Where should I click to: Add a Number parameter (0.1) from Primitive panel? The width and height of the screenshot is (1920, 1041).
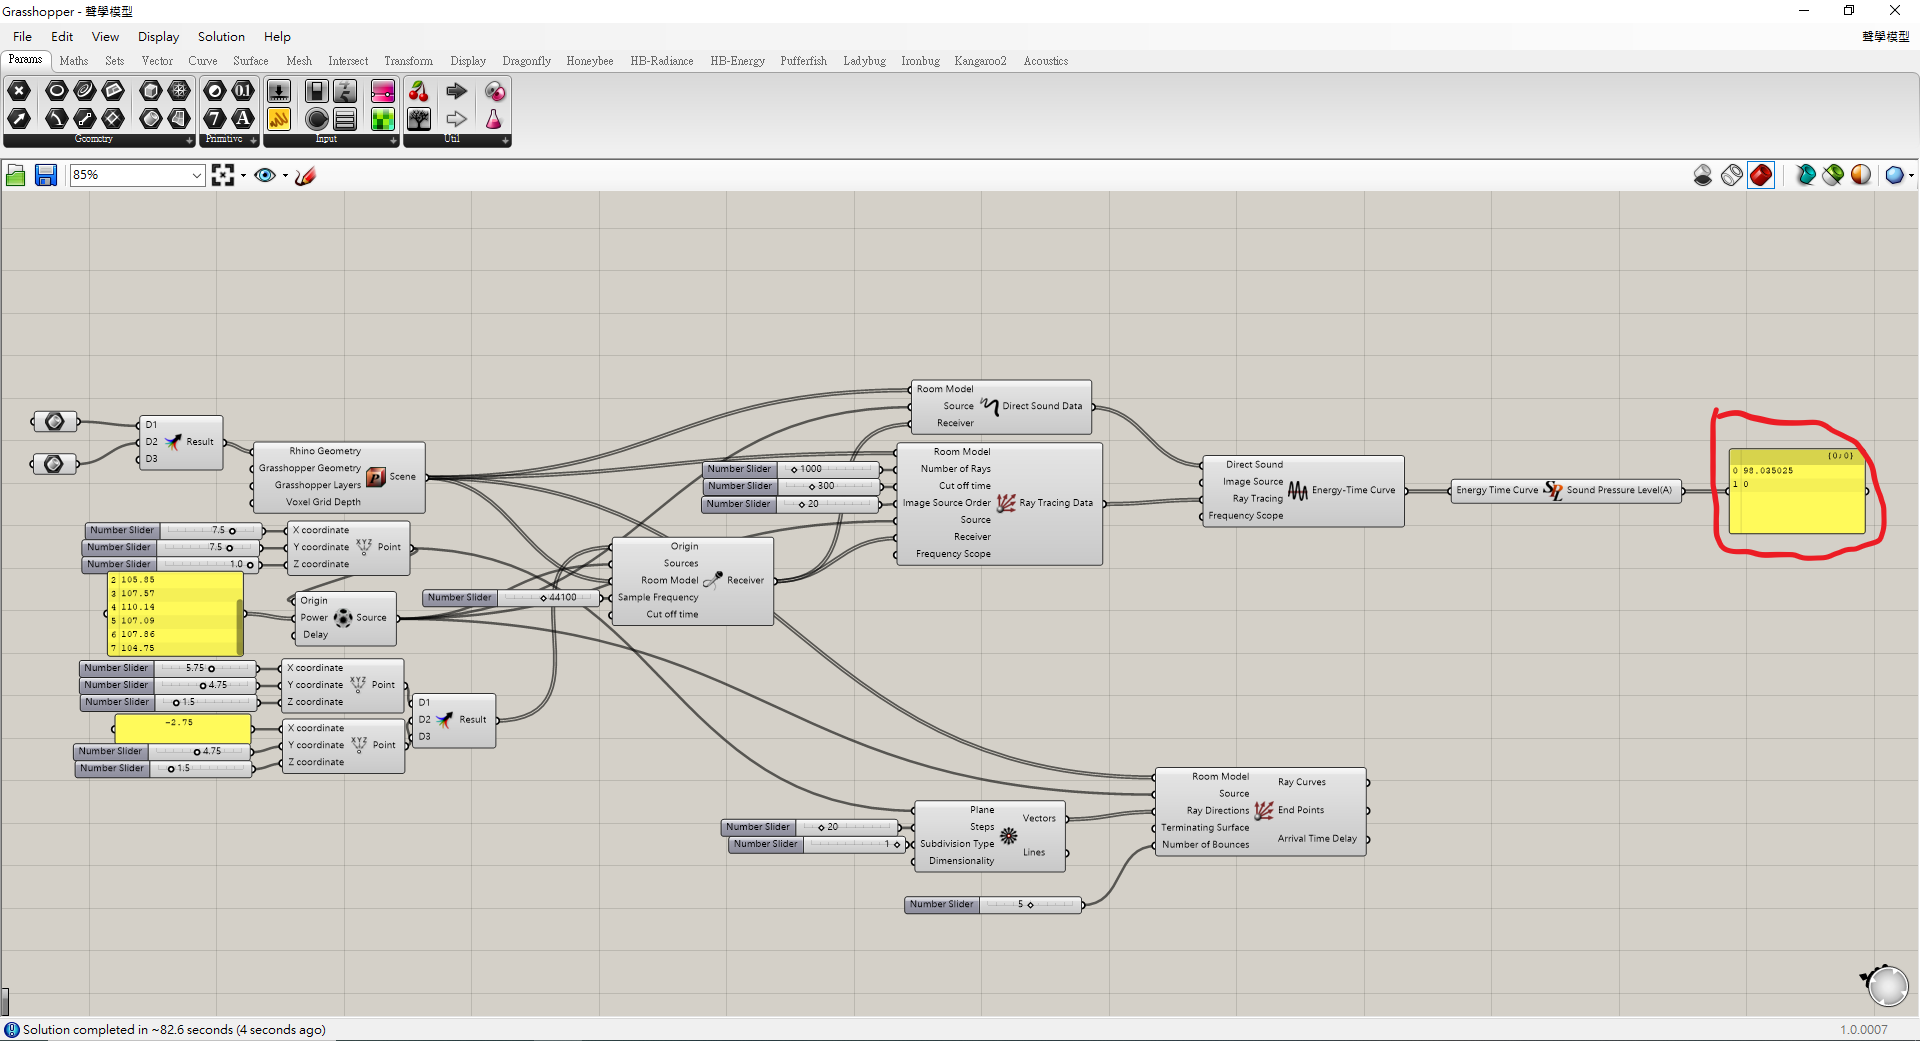pyautogui.click(x=243, y=91)
